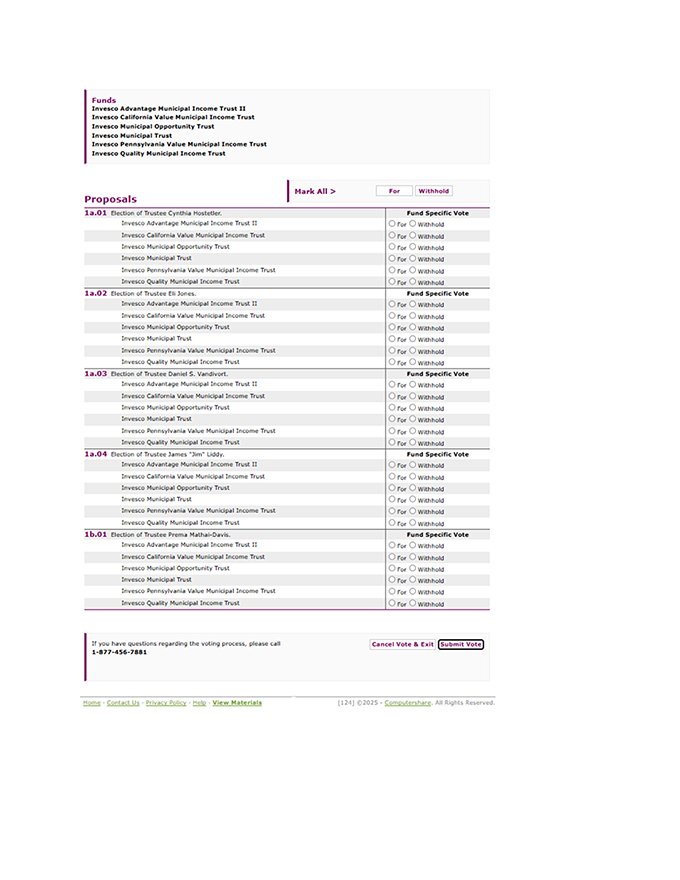Click proposal number 1a.03
680x880 pixels.
(x=95, y=374)
